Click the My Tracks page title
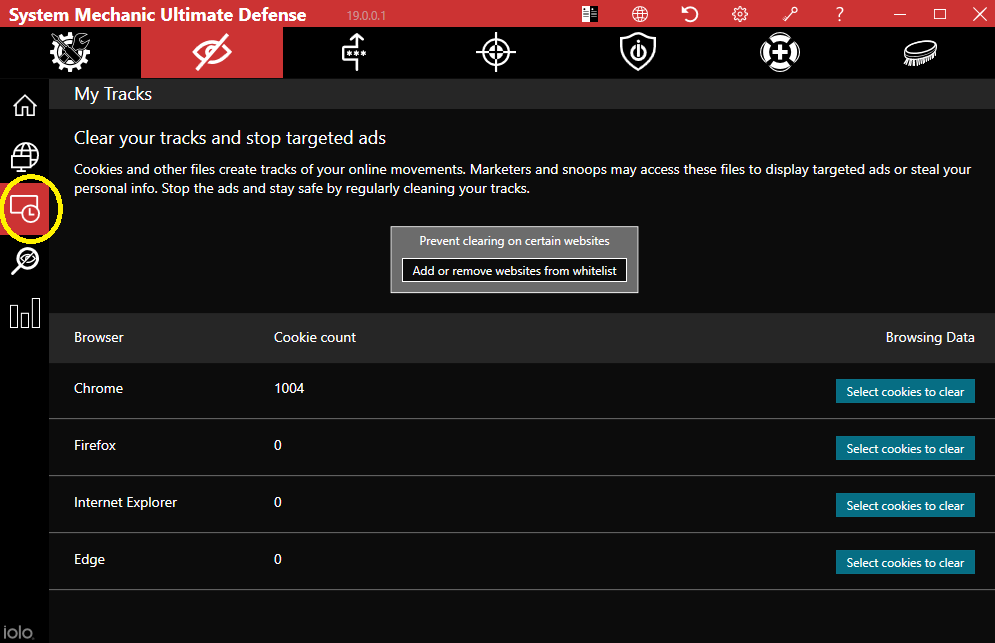 pyautogui.click(x=113, y=94)
